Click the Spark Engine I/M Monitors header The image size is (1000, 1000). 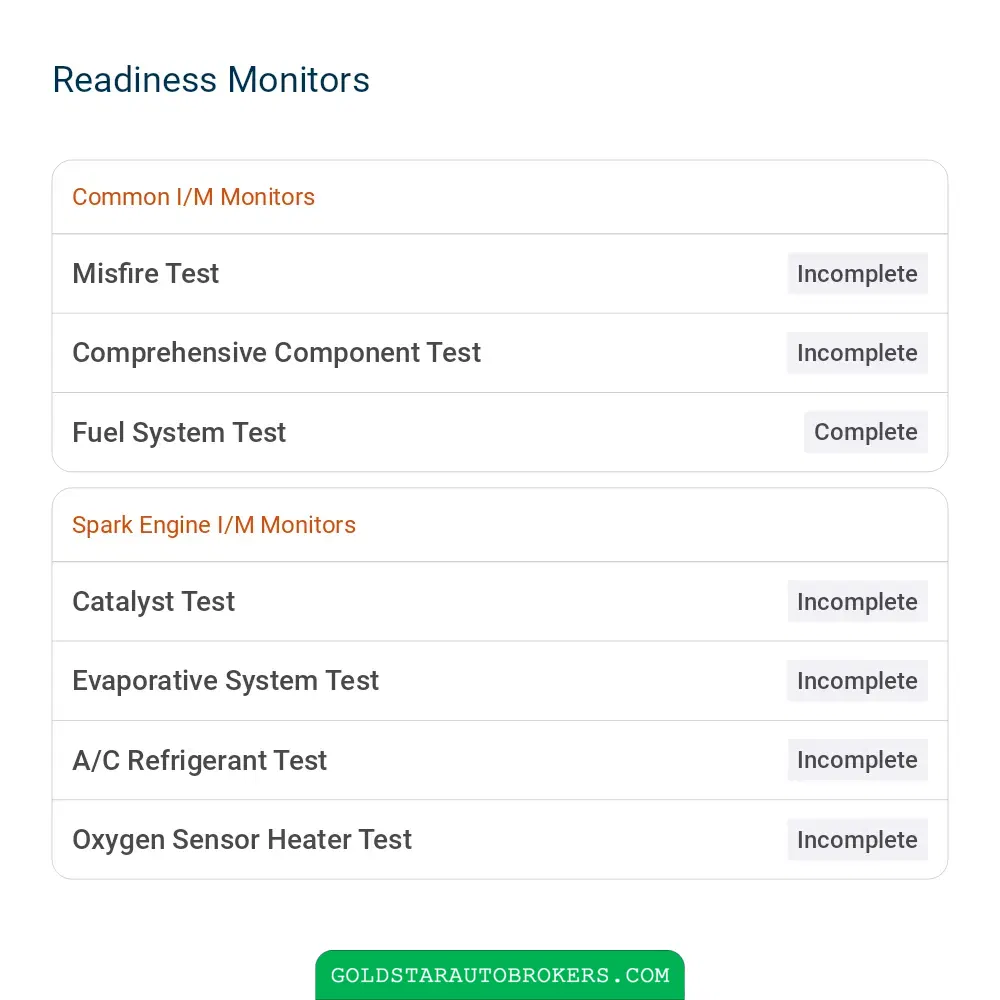(214, 525)
